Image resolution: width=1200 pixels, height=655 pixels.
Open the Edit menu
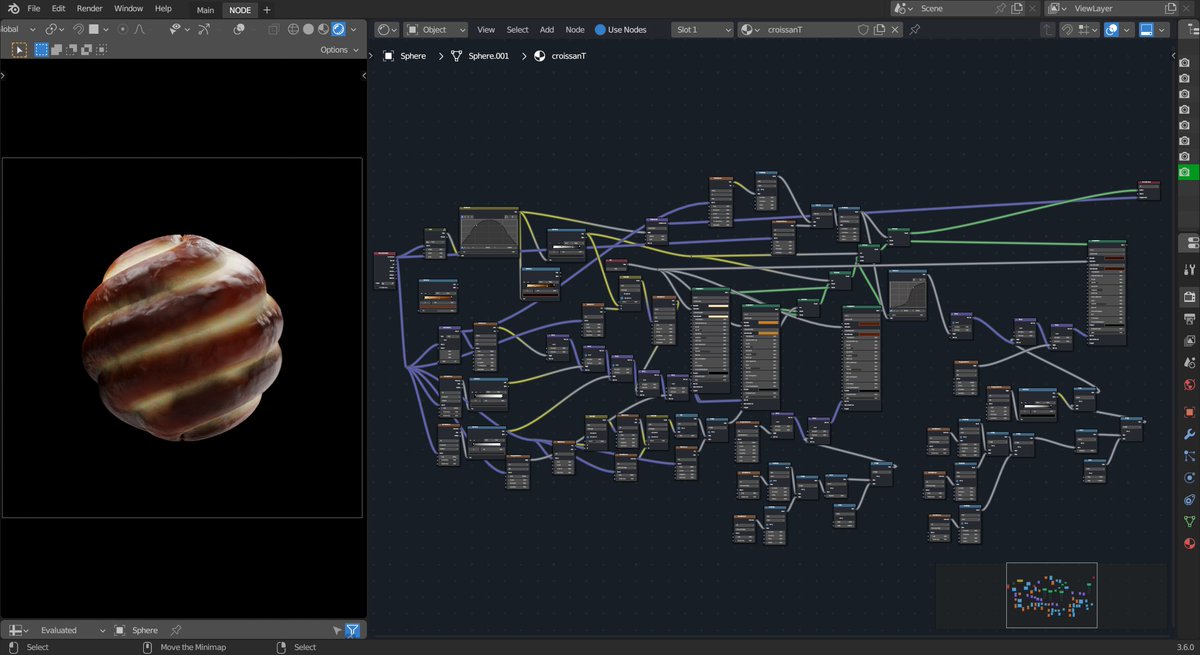coord(59,8)
